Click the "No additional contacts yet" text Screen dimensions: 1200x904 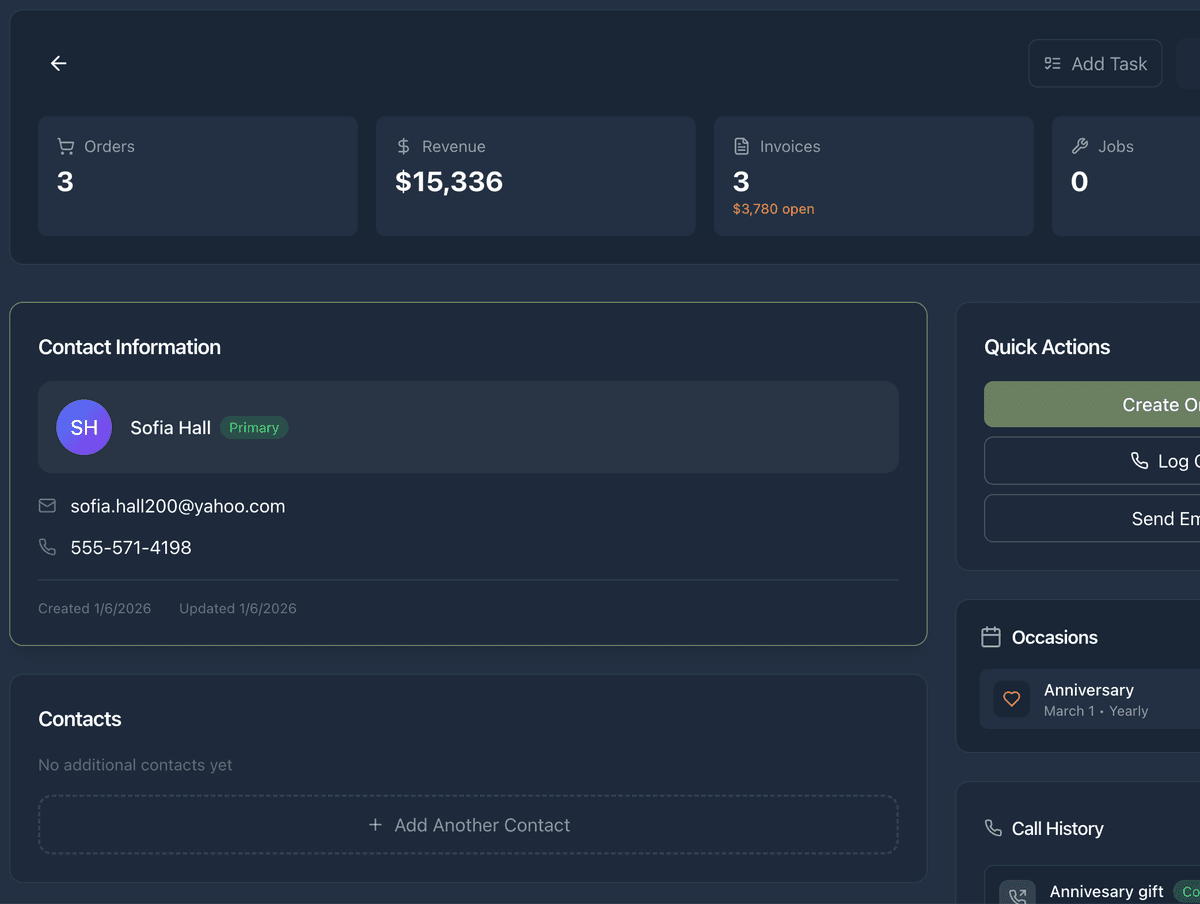pyautogui.click(x=135, y=765)
